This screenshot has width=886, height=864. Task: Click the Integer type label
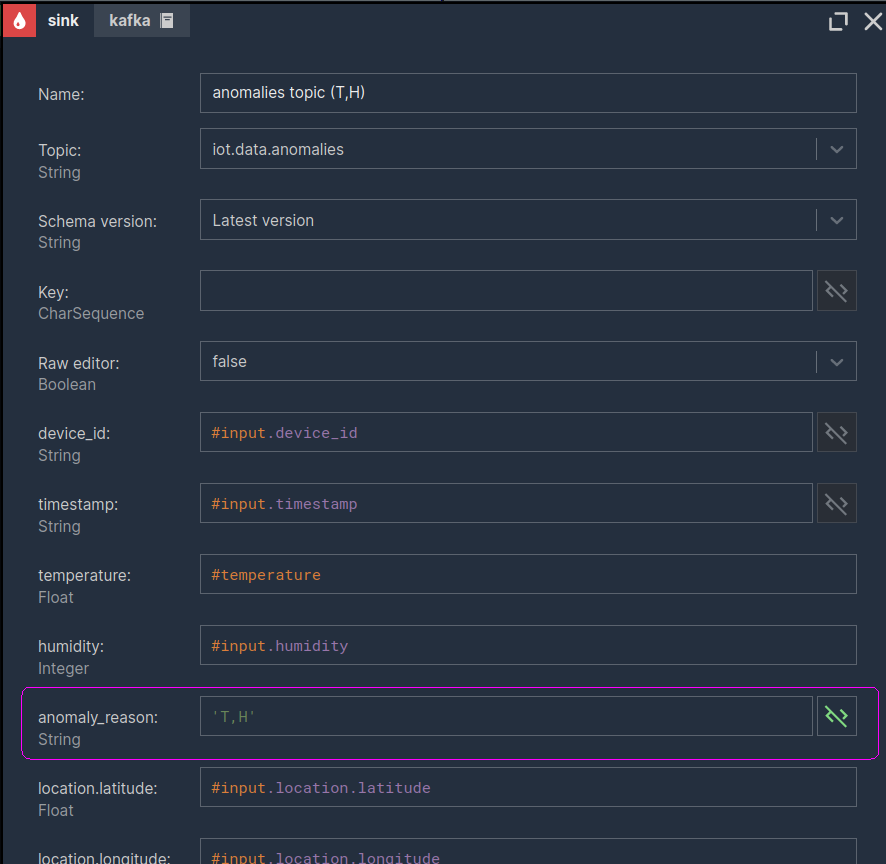coord(63,668)
